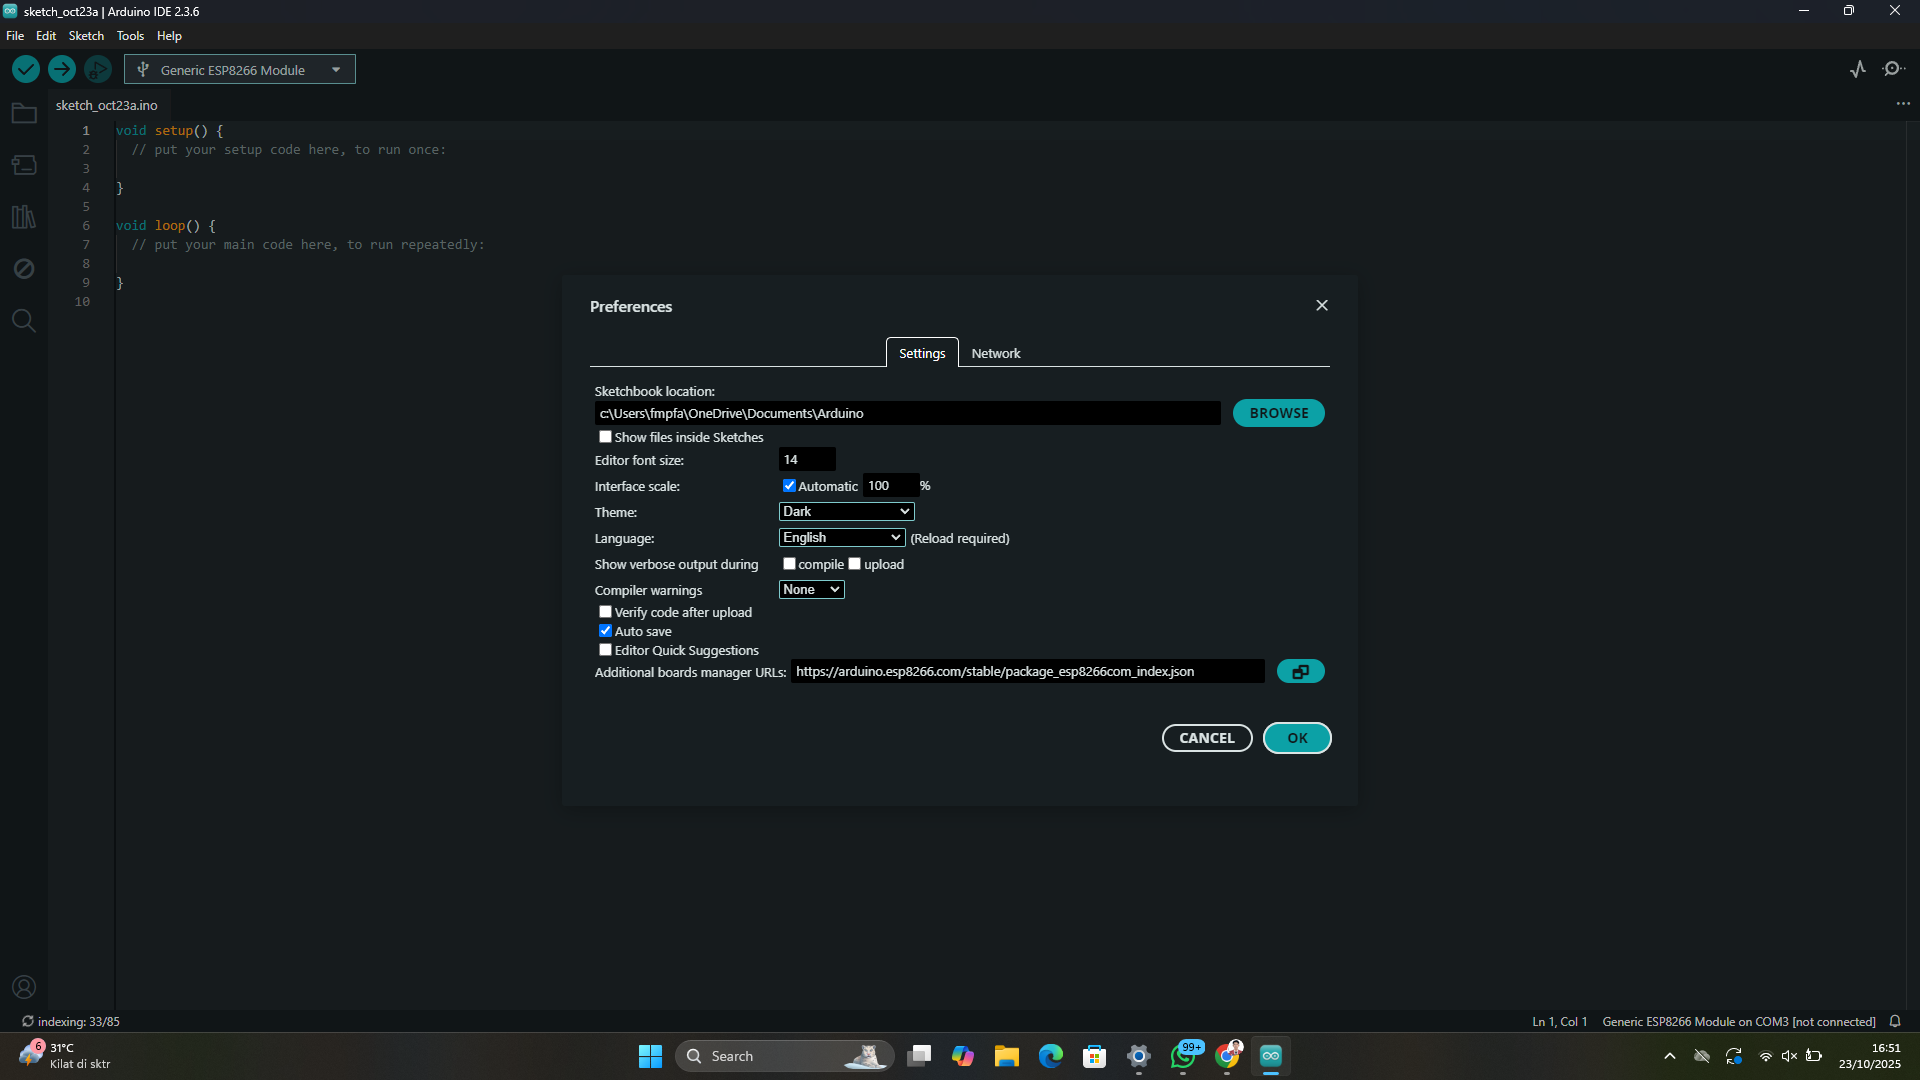
Task: Start debugging with the Debug icon
Action: click(97, 69)
